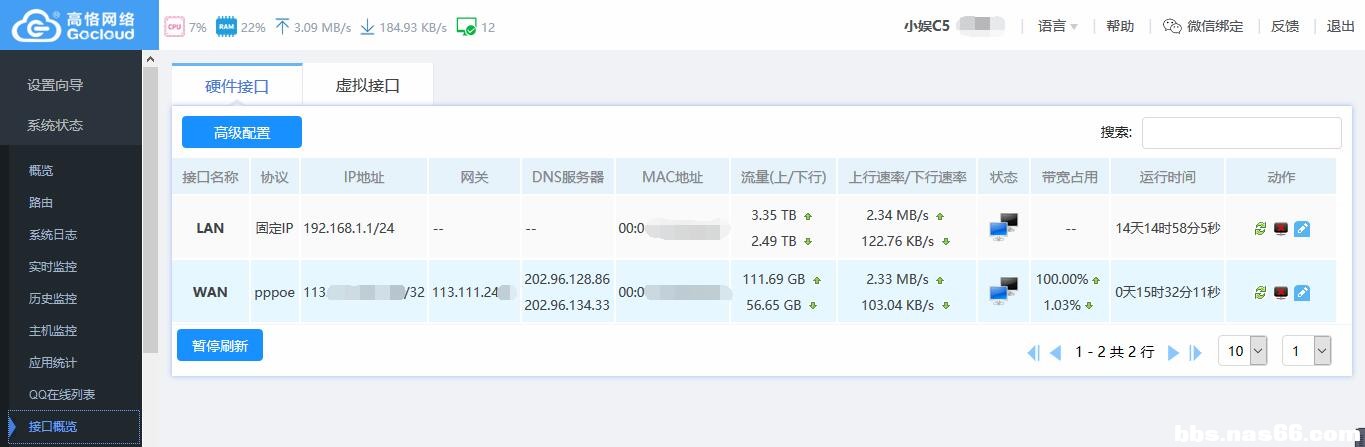Sort by DNS服务器 column header
1365x447 pixels.
567,177
